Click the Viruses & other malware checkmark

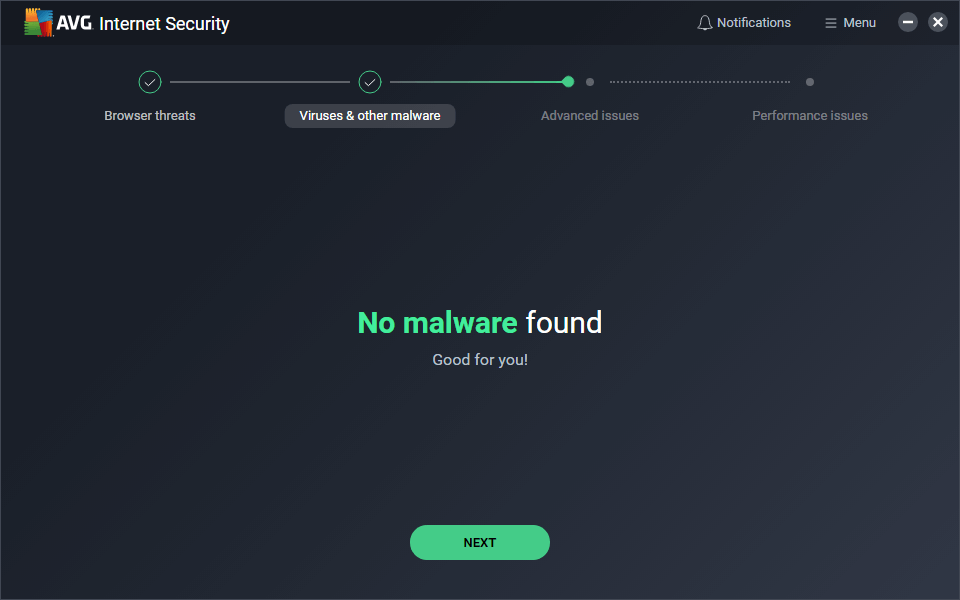370,82
